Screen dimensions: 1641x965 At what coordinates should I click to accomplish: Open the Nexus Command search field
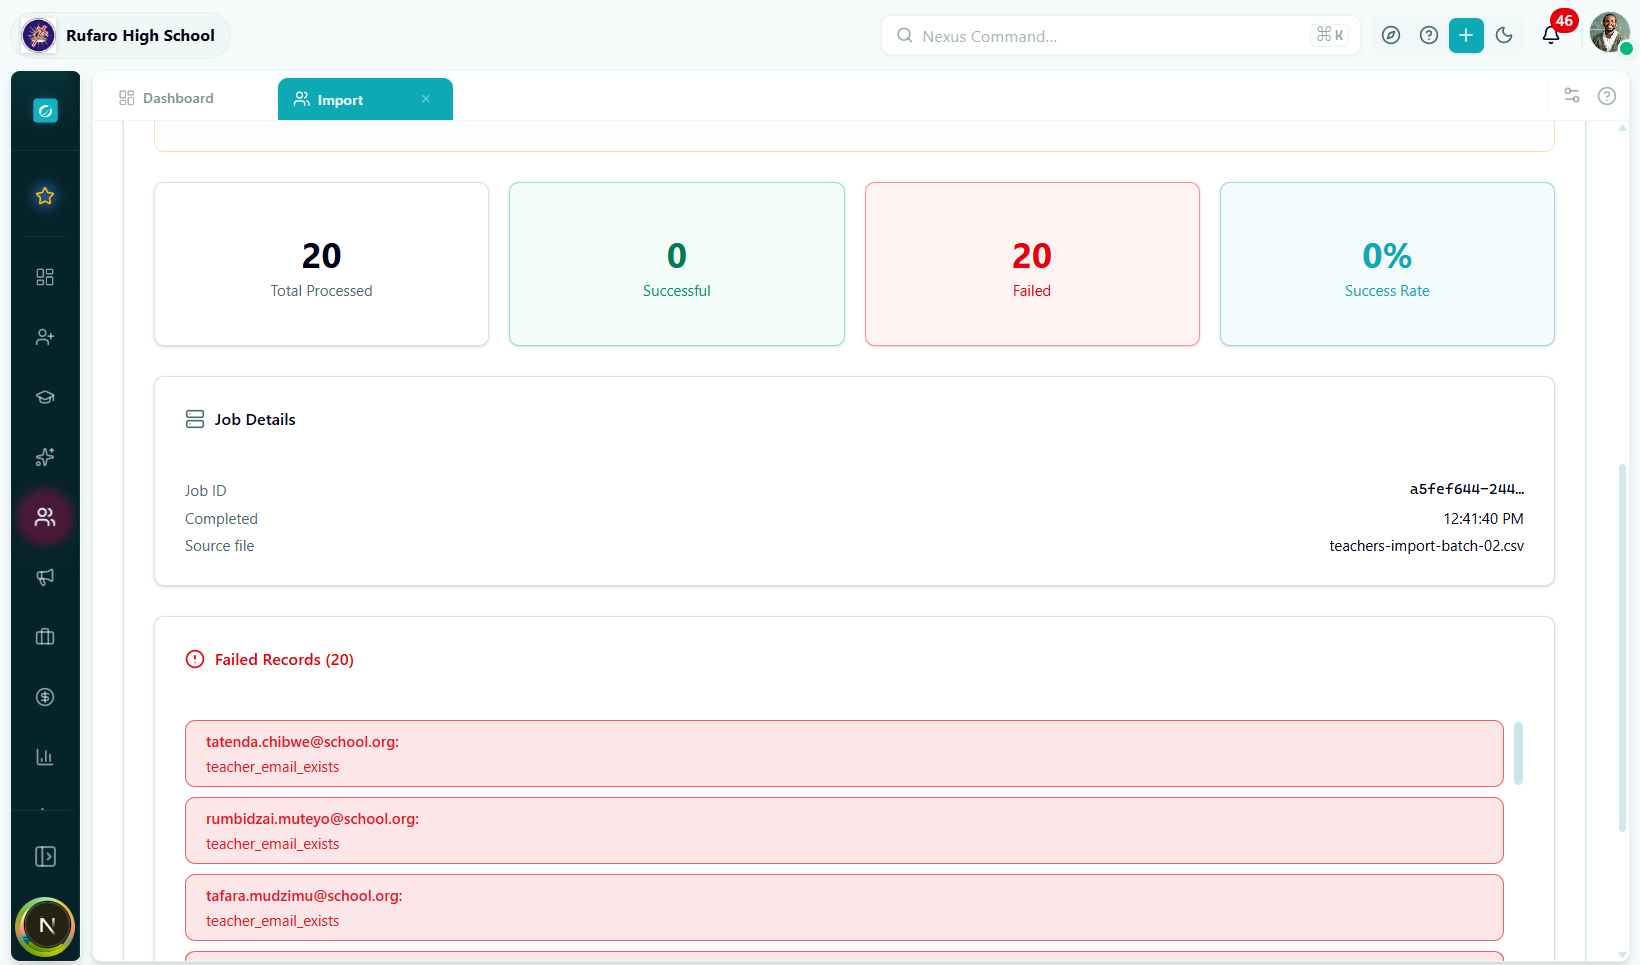point(1120,36)
